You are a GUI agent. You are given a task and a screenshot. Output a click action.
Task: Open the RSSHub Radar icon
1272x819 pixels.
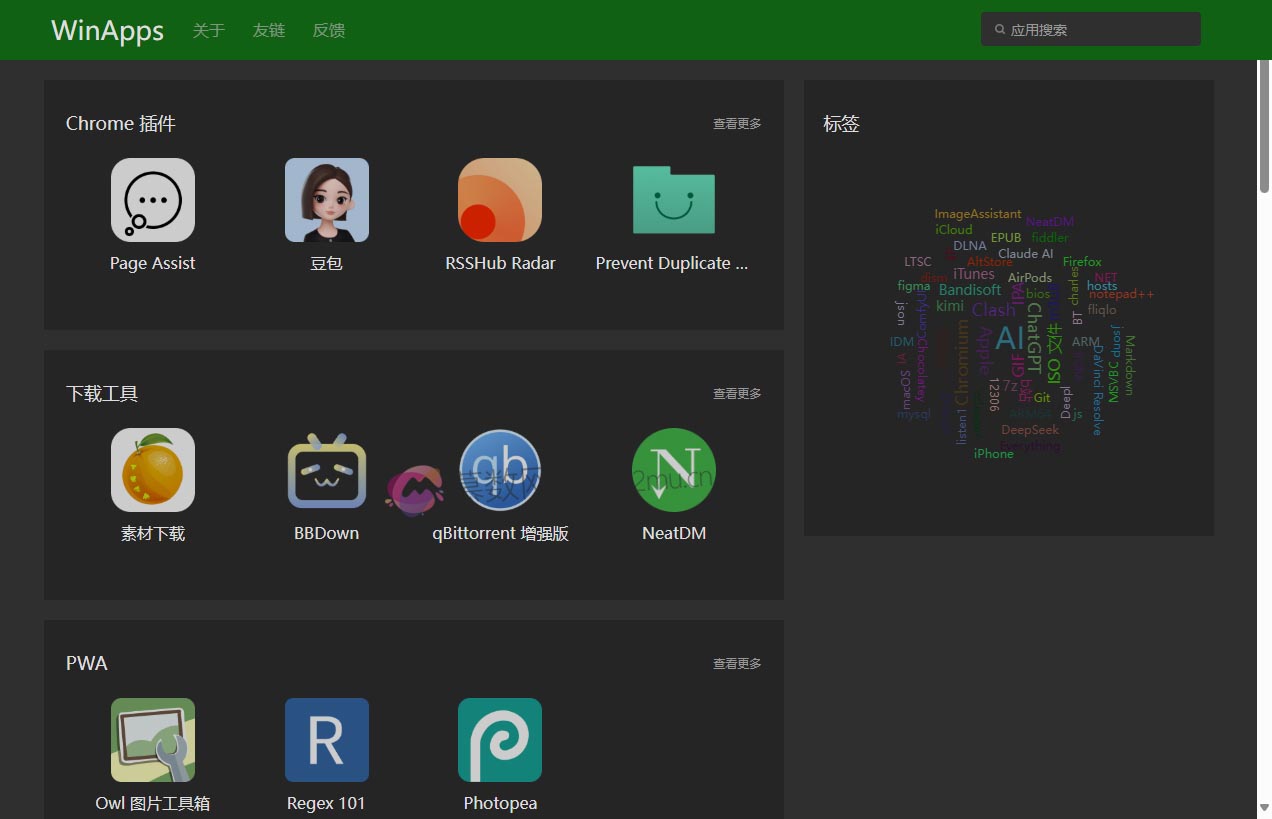point(500,200)
